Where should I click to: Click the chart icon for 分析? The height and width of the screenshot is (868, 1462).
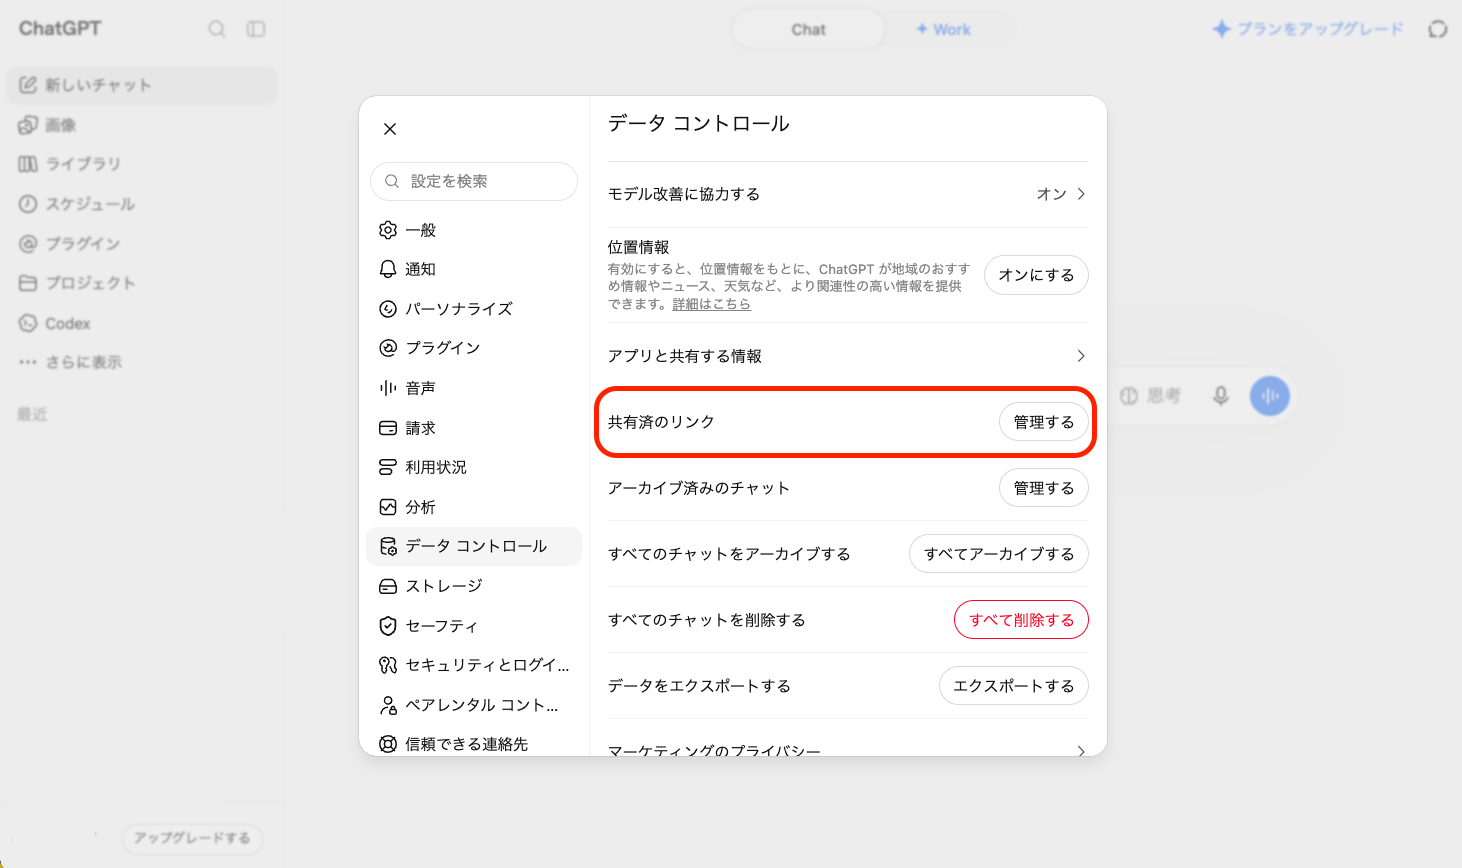pos(388,507)
